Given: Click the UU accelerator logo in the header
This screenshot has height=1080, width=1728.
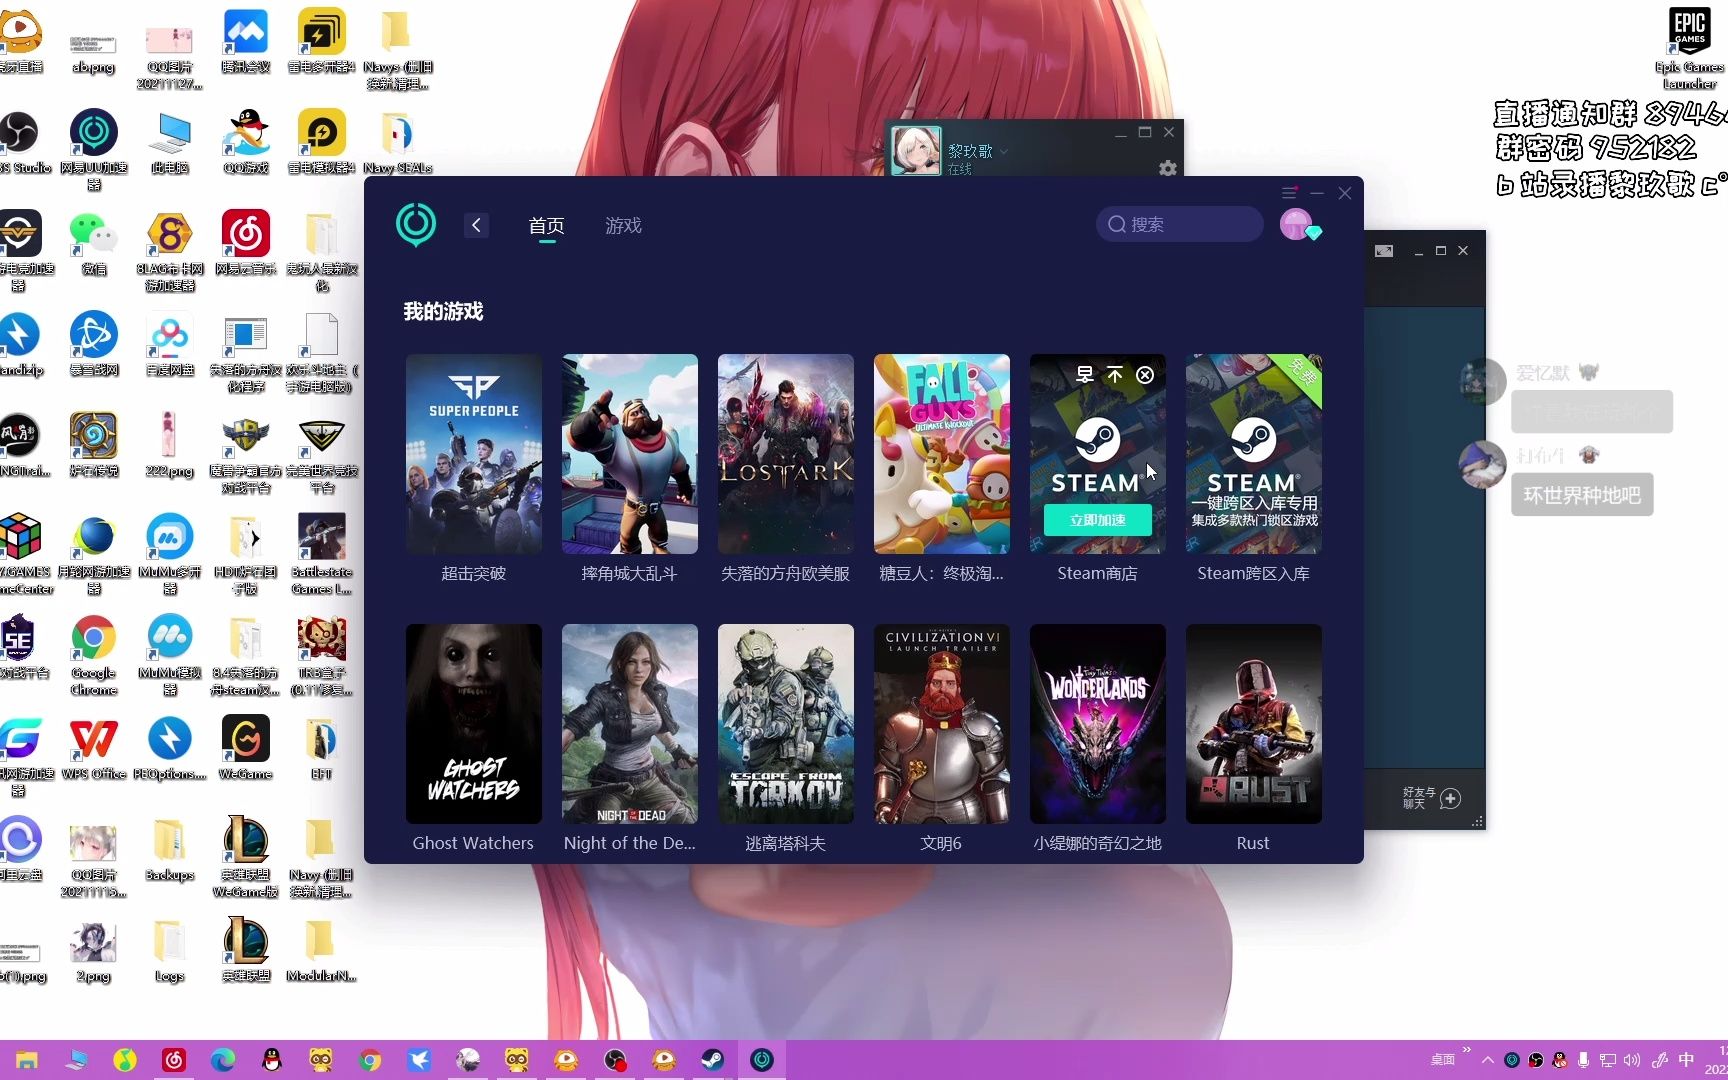Looking at the screenshot, I should click(416, 224).
